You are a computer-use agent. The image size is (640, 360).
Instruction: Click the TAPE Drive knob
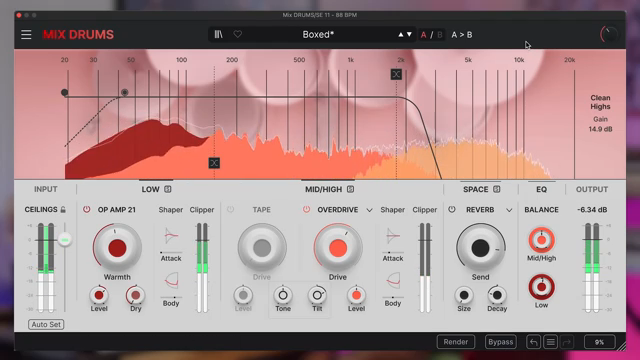tap(262, 248)
